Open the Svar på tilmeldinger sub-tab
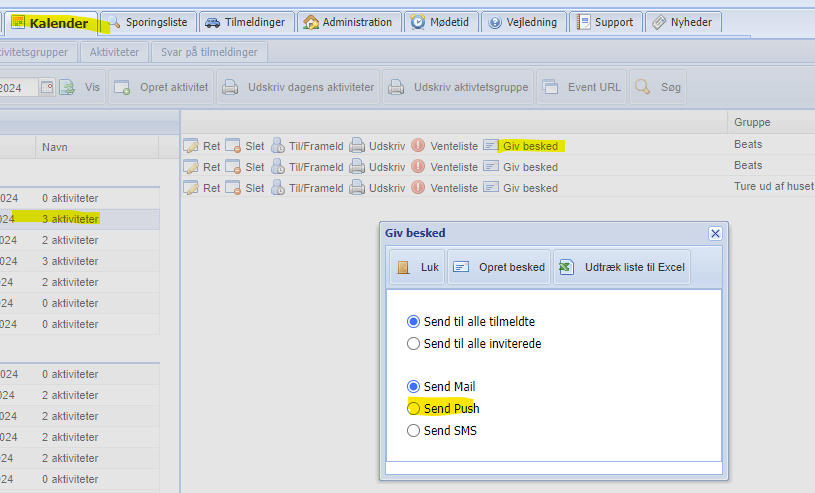The image size is (815, 493). coord(209,52)
